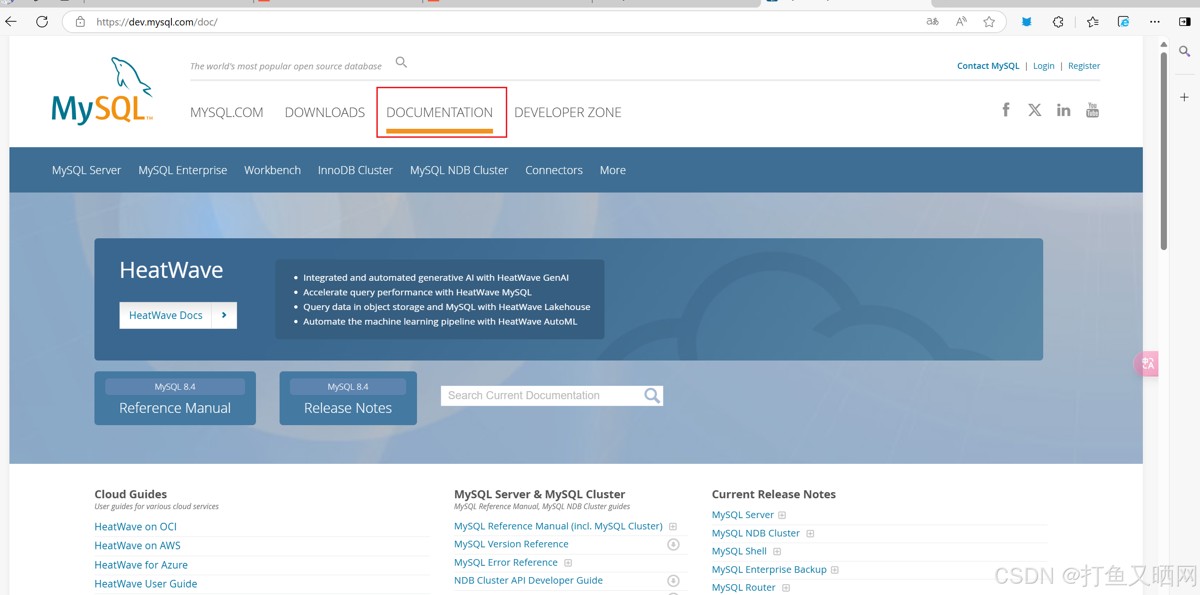Click download icon beside MySQL Version Reference
The width and height of the screenshot is (1200, 595).
673,545
